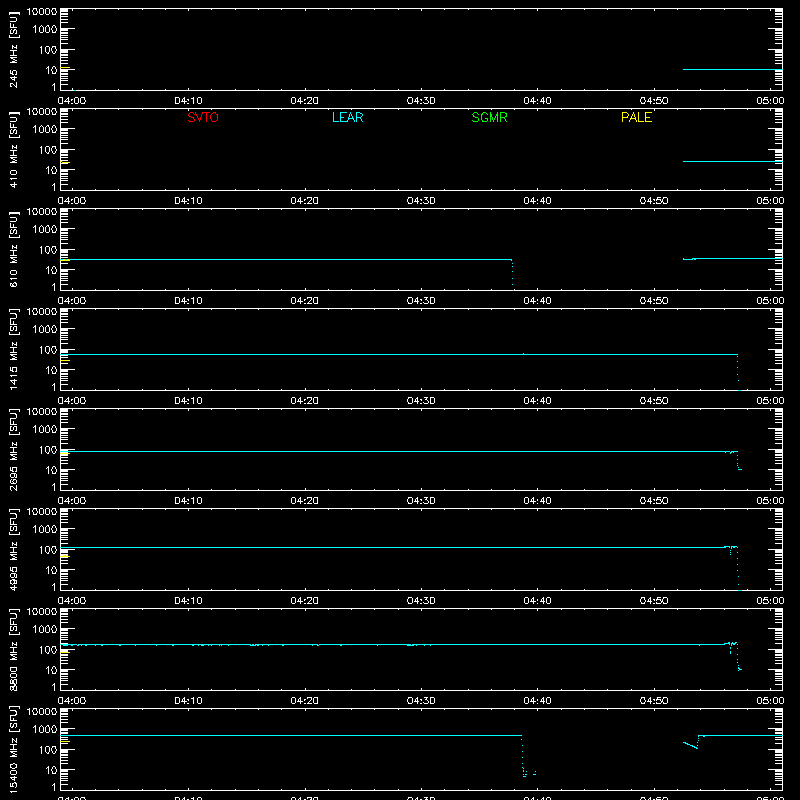Click 05:00 time label under 4995 MHz panel
This screenshot has width=800, height=800.
[x=770, y=601]
